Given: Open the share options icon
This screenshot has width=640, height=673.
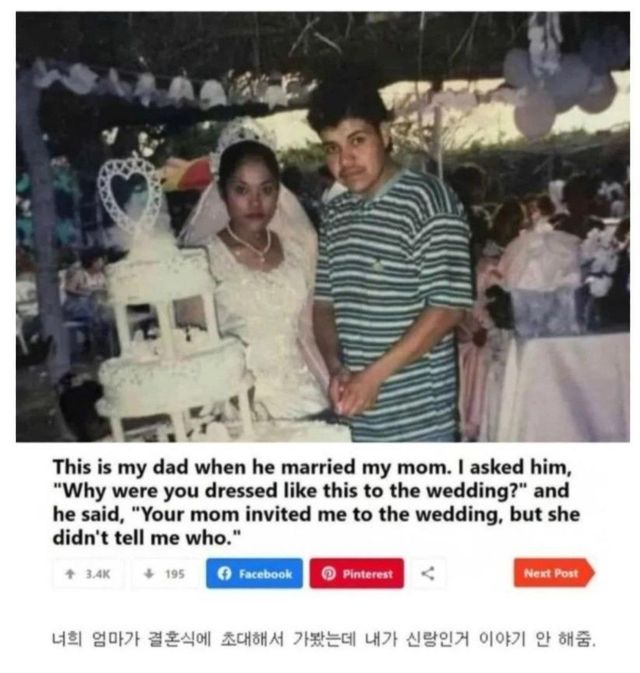Looking at the screenshot, I should point(427,573).
